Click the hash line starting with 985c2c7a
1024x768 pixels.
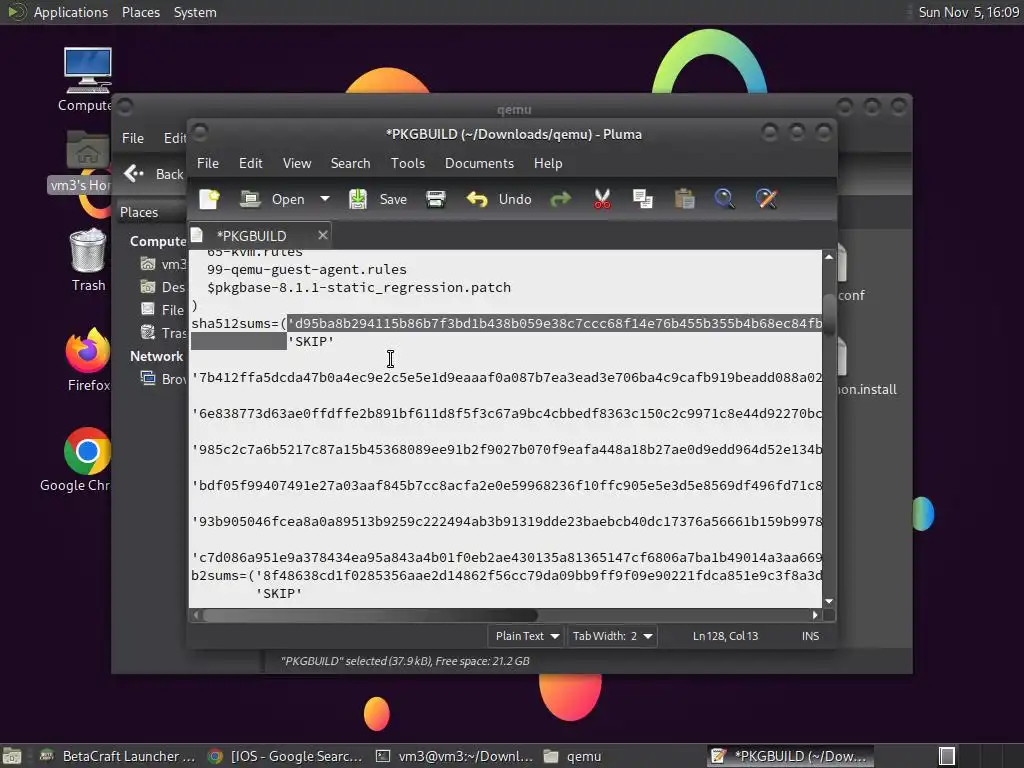click(506, 449)
